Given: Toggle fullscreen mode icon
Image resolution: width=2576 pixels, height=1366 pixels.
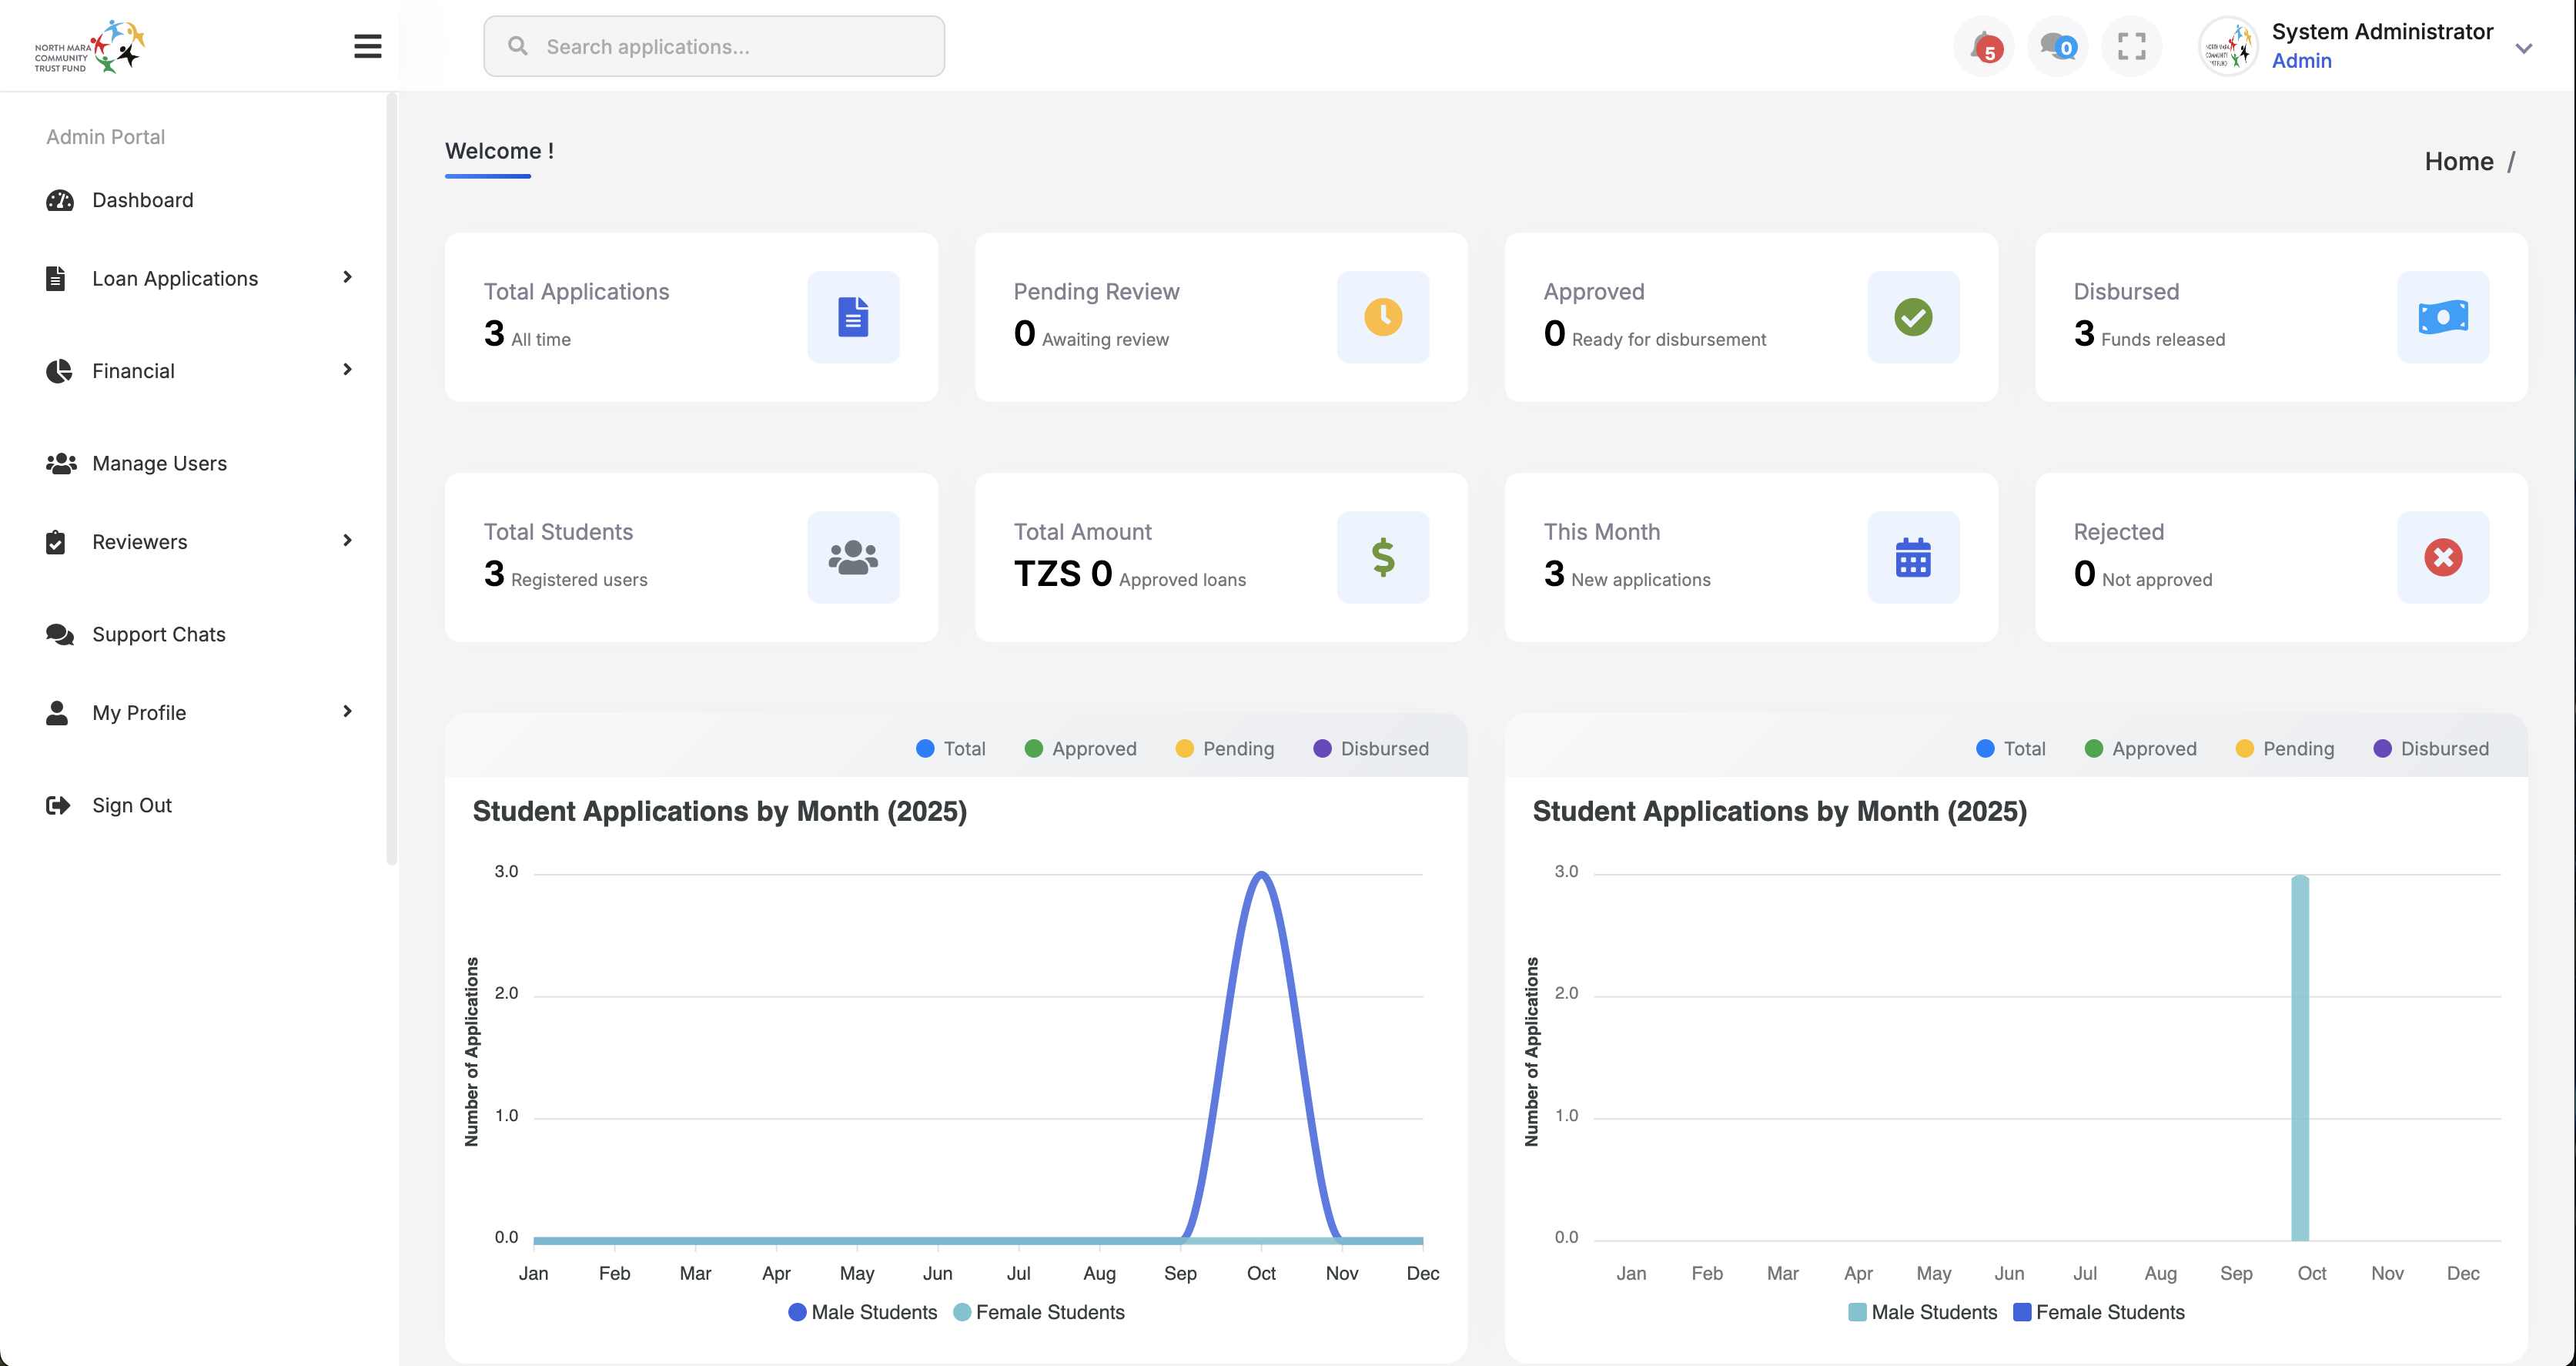Looking at the screenshot, I should tap(2131, 46).
